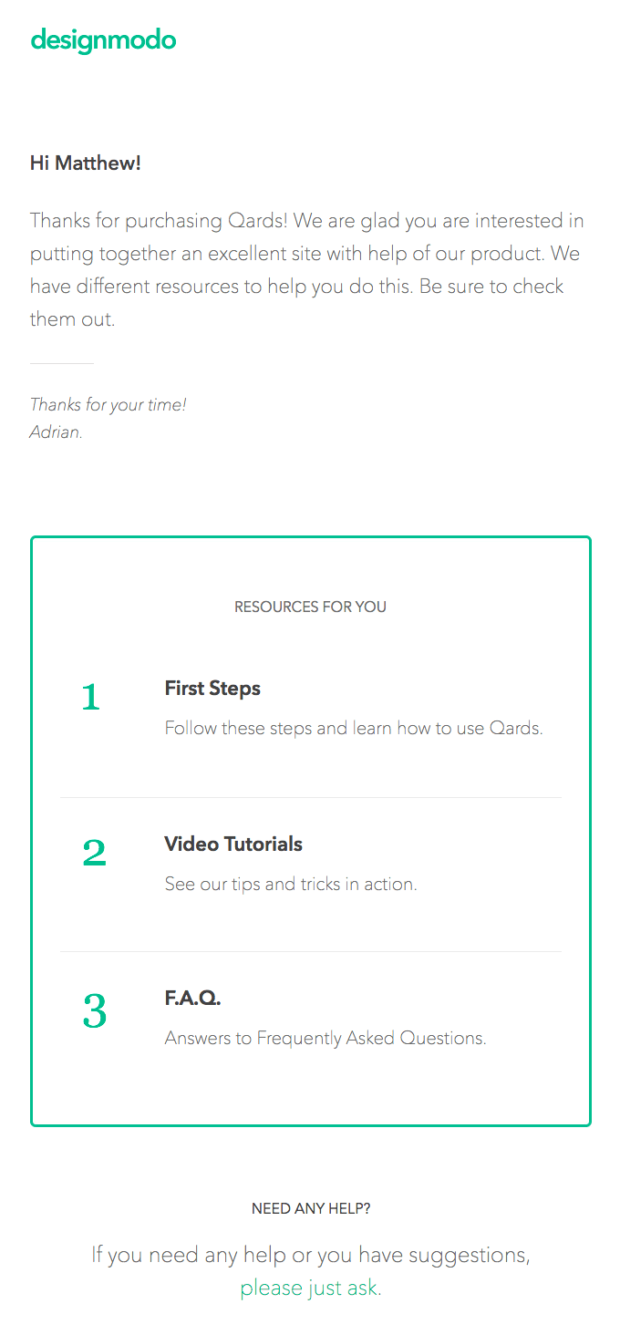Open the F.A.Q. resource
The height and width of the screenshot is (1332, 619).
(192, 998)
